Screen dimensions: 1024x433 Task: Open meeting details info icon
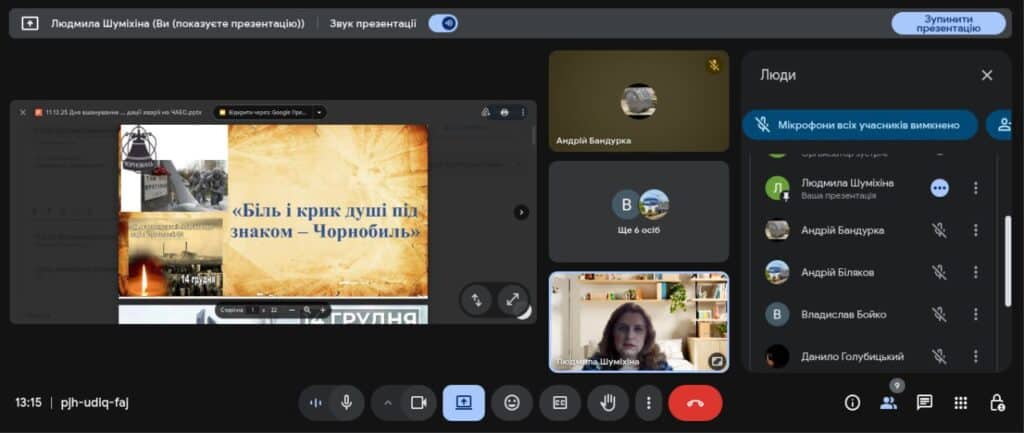[852, 402]
